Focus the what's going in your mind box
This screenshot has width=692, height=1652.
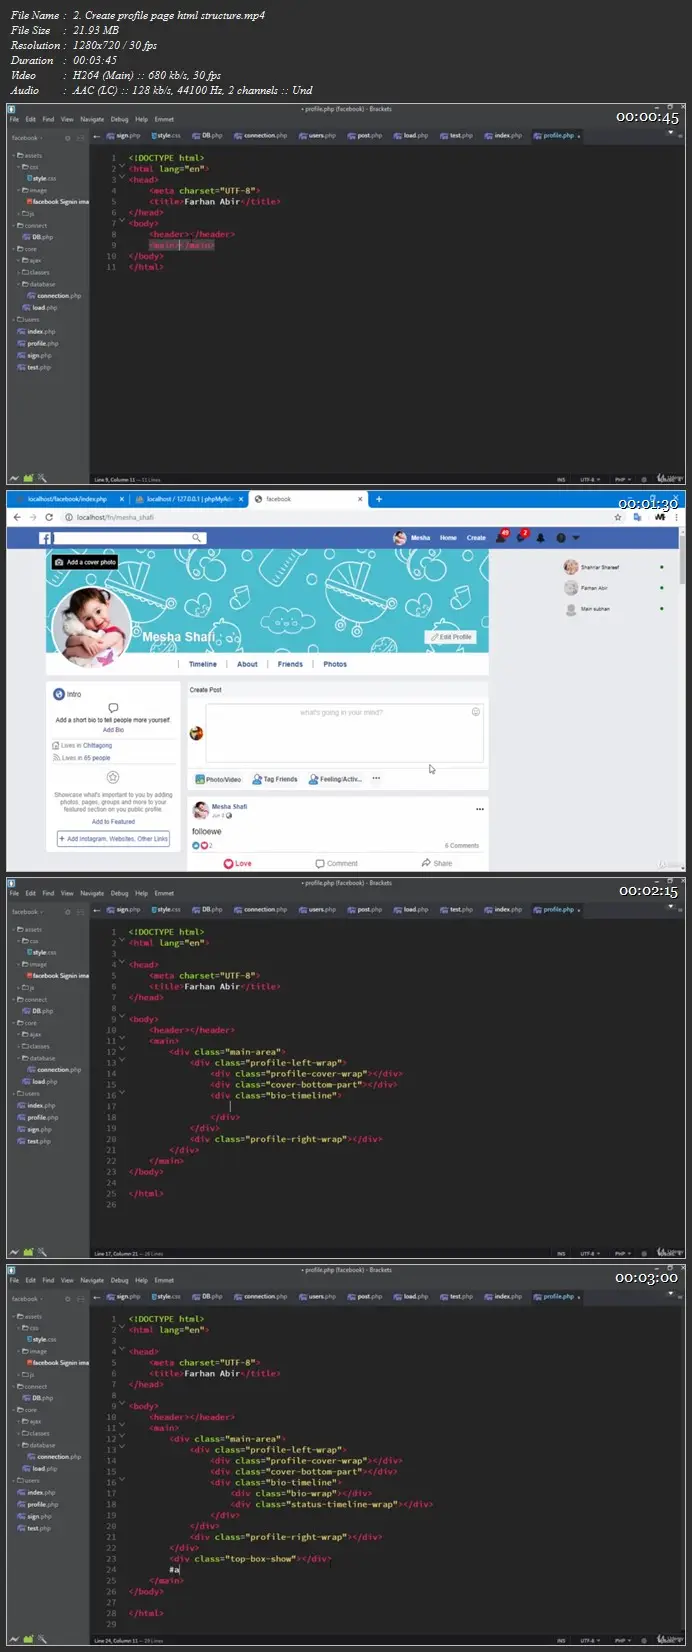[x=344, y=734]
